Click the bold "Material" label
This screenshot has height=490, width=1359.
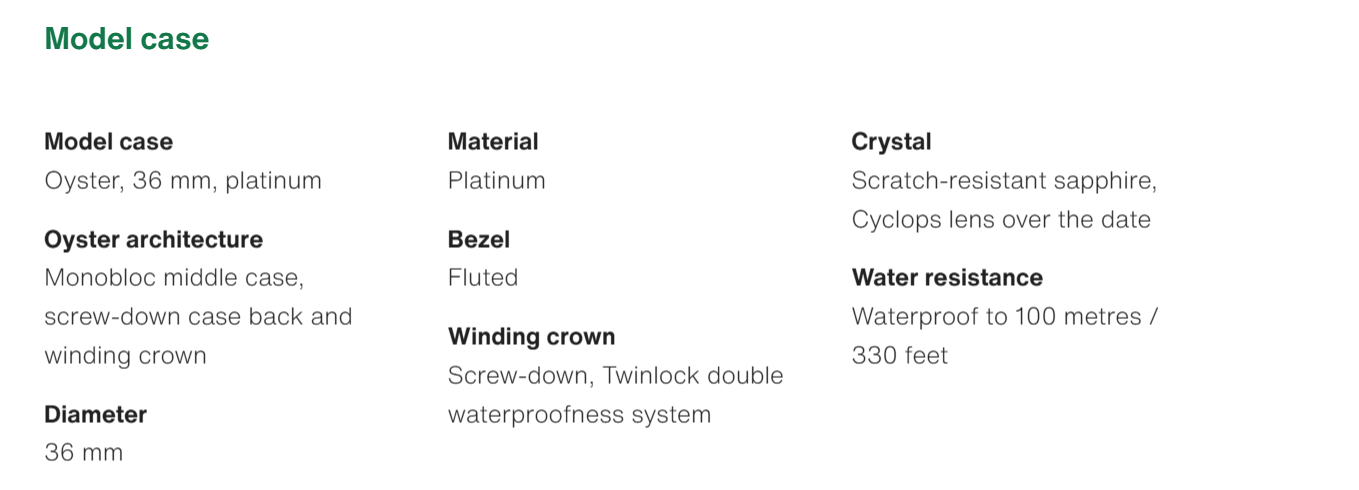[493, 142]
